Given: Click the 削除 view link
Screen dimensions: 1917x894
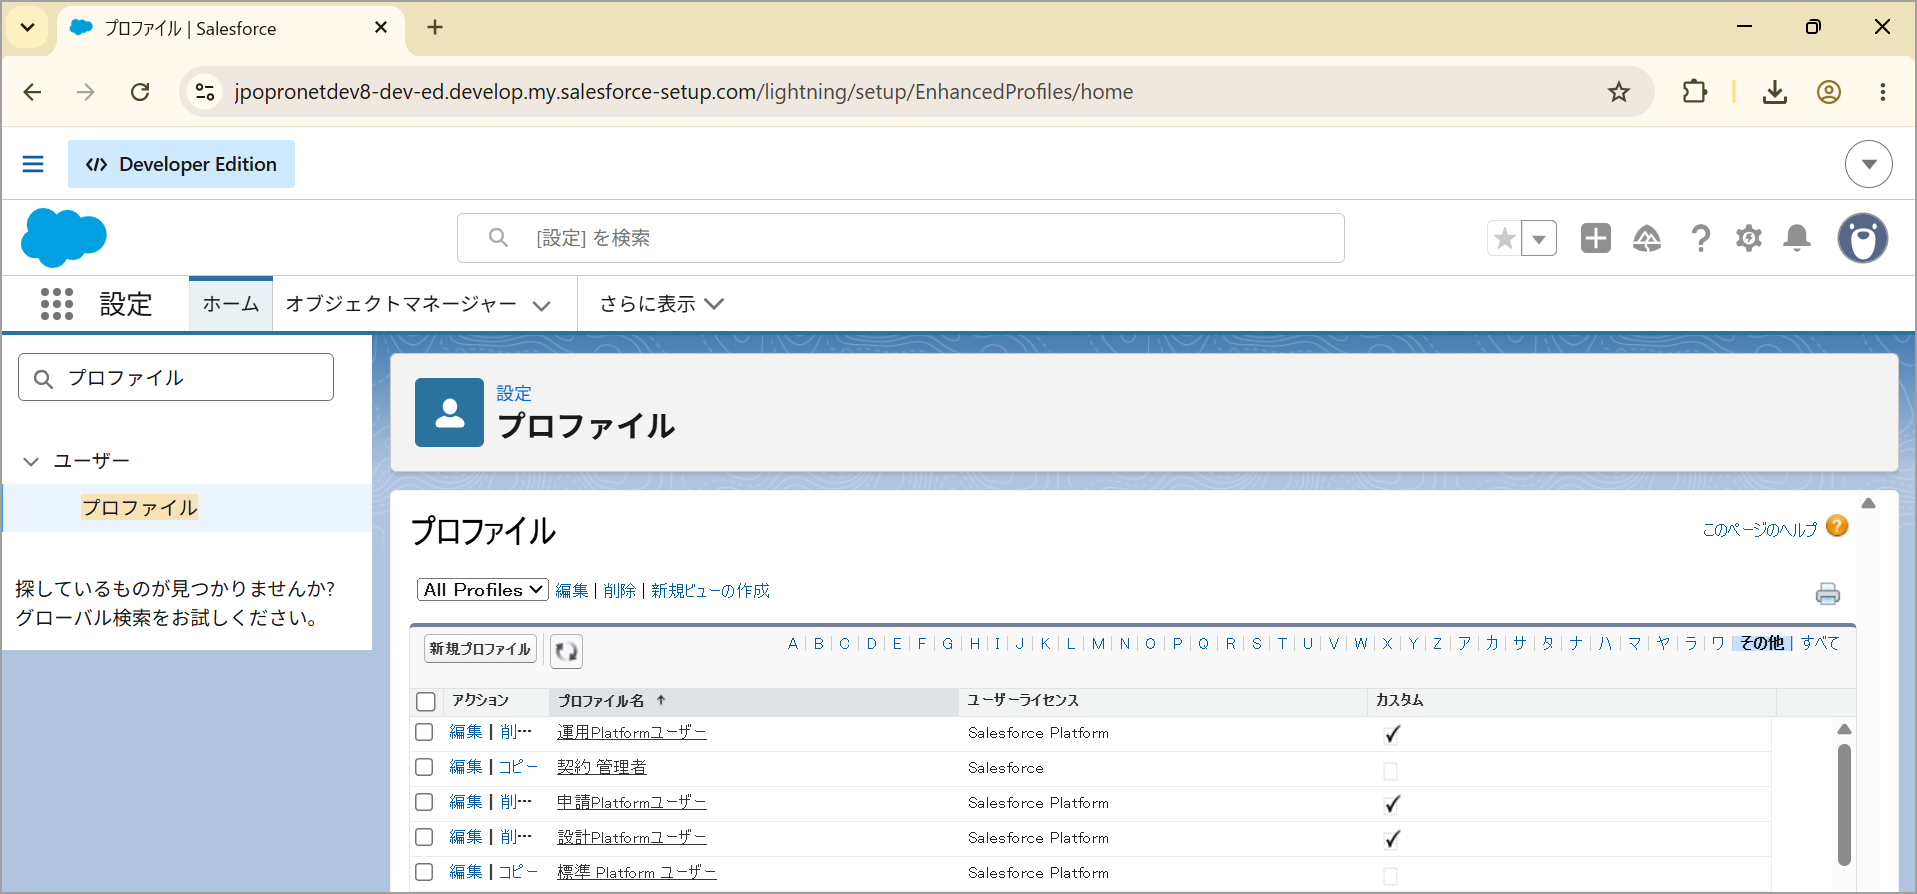Looking at the screenshot, I should [x=620, y=591].
